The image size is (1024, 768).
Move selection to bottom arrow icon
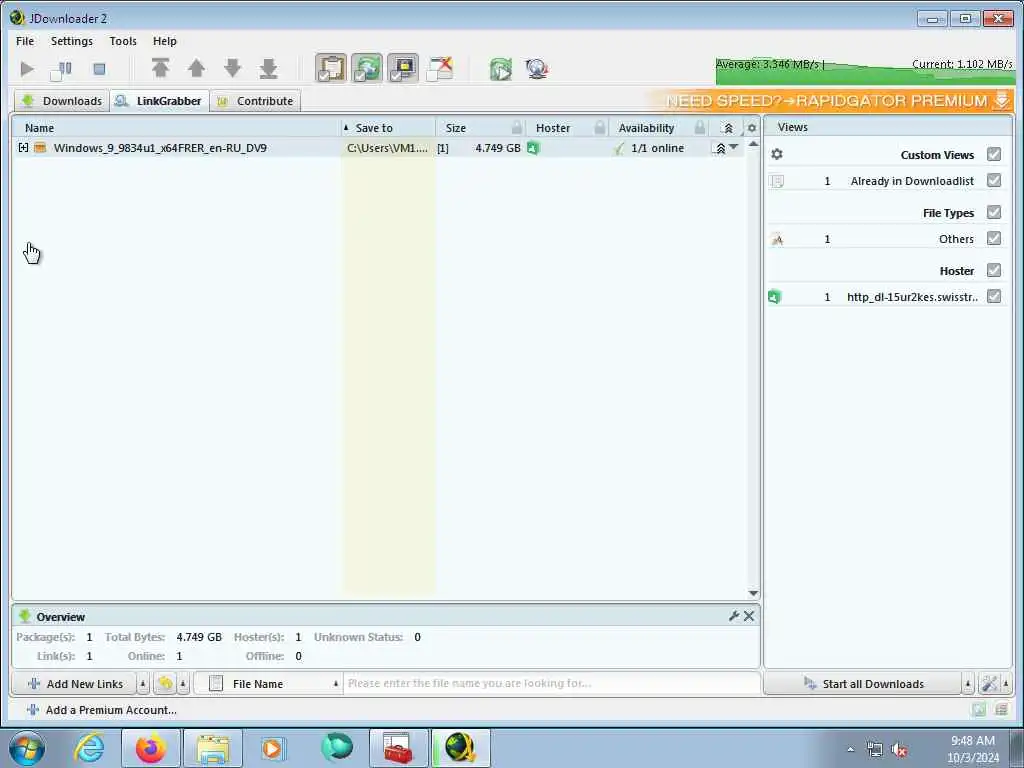tap(268, 68)
